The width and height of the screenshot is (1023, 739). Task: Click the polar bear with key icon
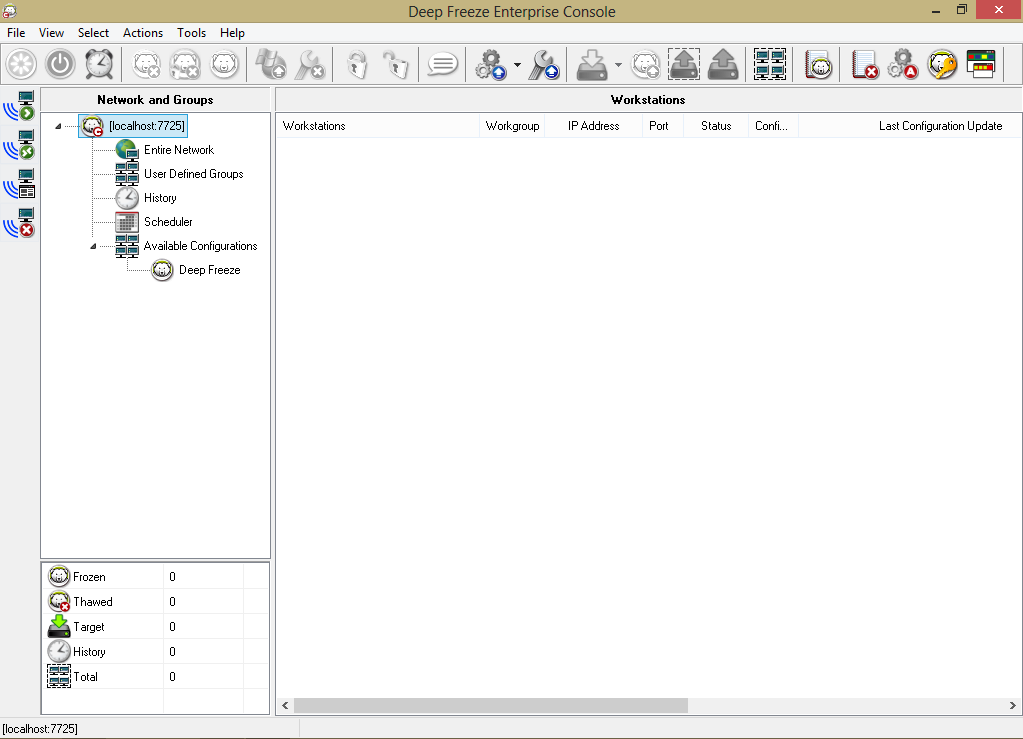pyautogui.click(x=942, y=65)
